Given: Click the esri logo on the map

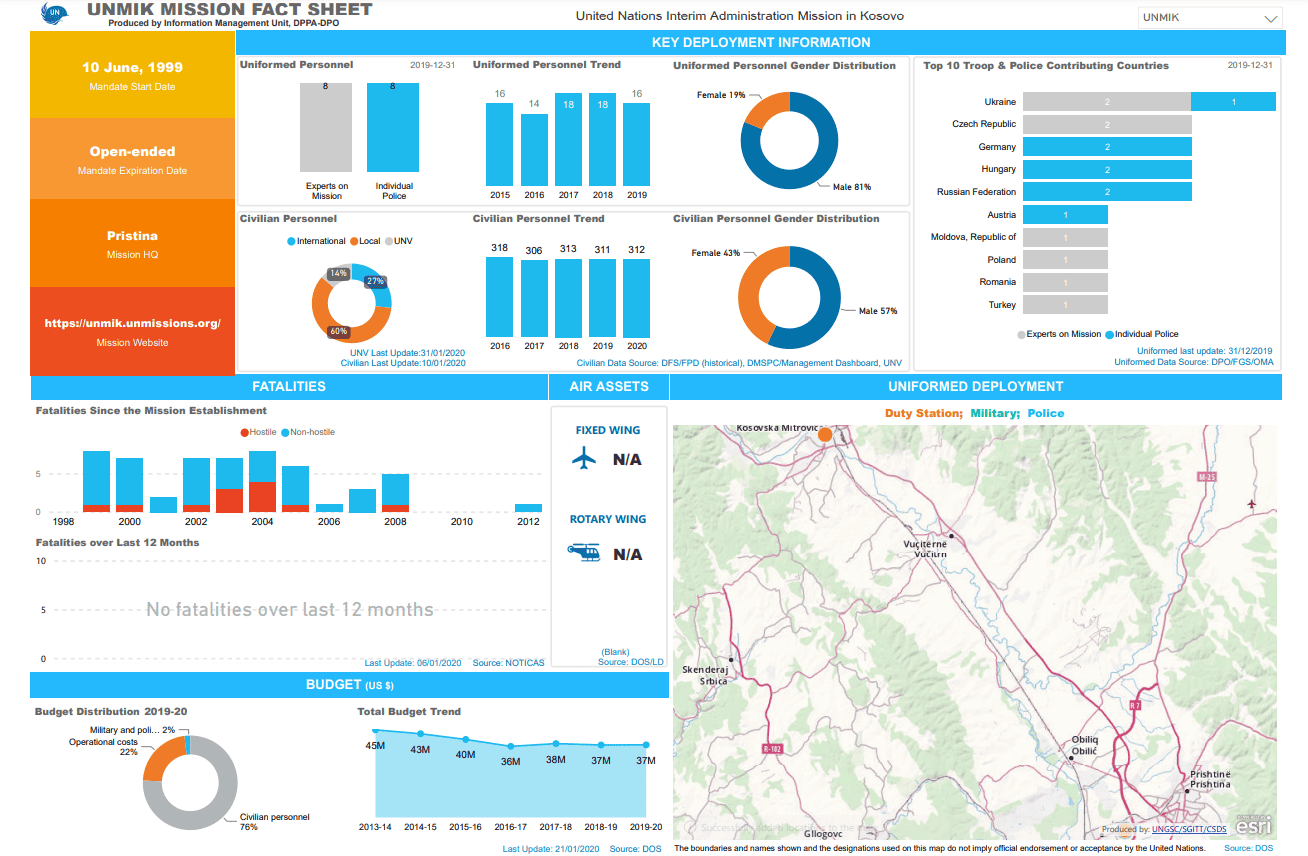Looking at the screenshot, I should pos(1254,826).
